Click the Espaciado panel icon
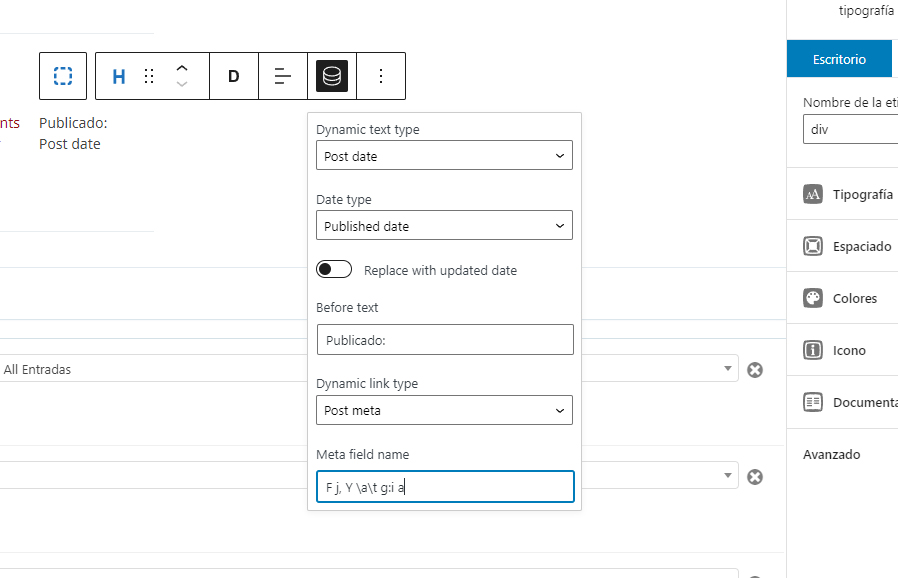Image resolution: width=898 pixels, height=578 pixels. click(x=813, y=246)
